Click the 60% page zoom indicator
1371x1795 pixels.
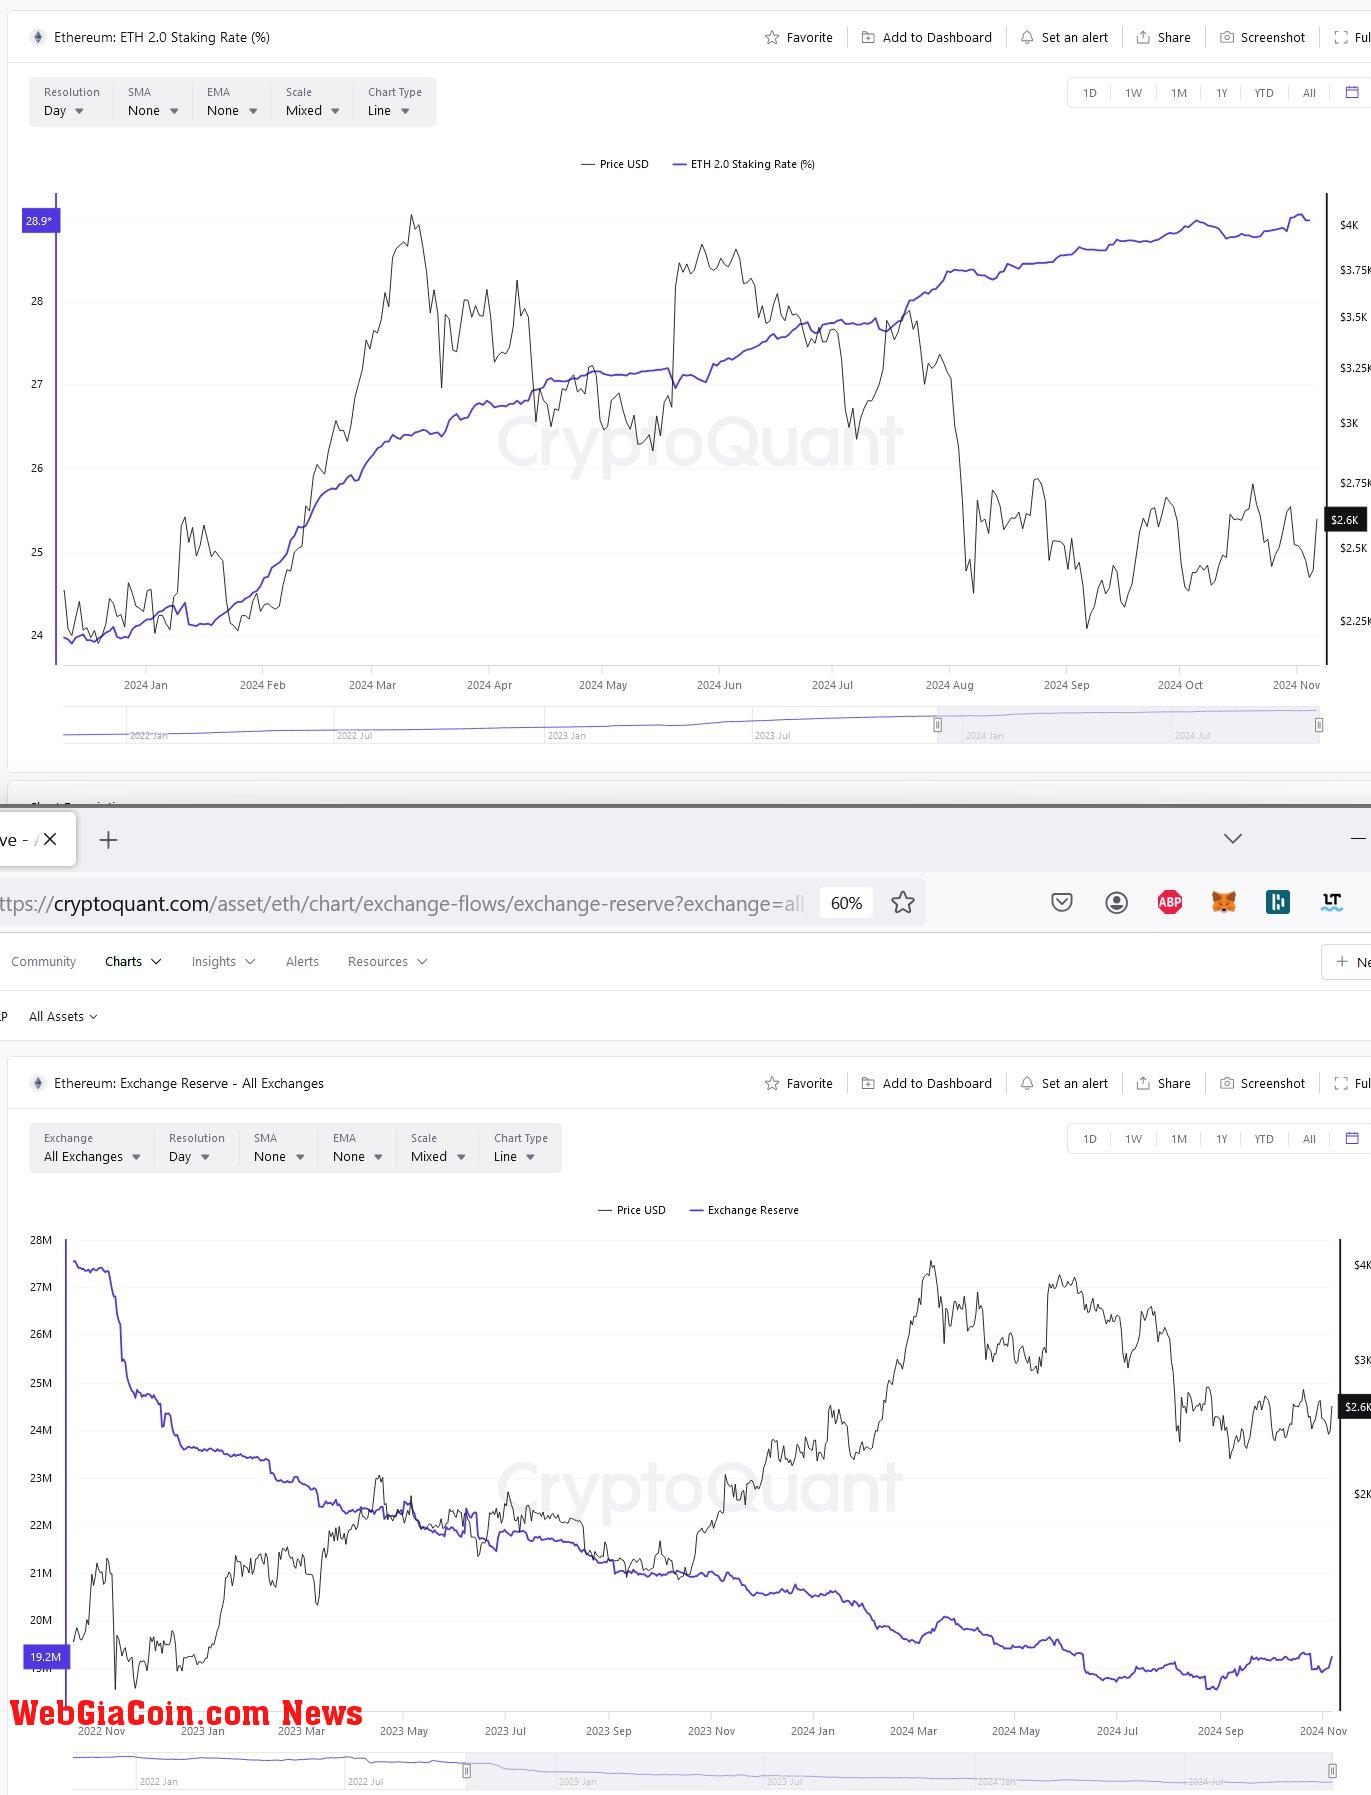pos(846,903)
